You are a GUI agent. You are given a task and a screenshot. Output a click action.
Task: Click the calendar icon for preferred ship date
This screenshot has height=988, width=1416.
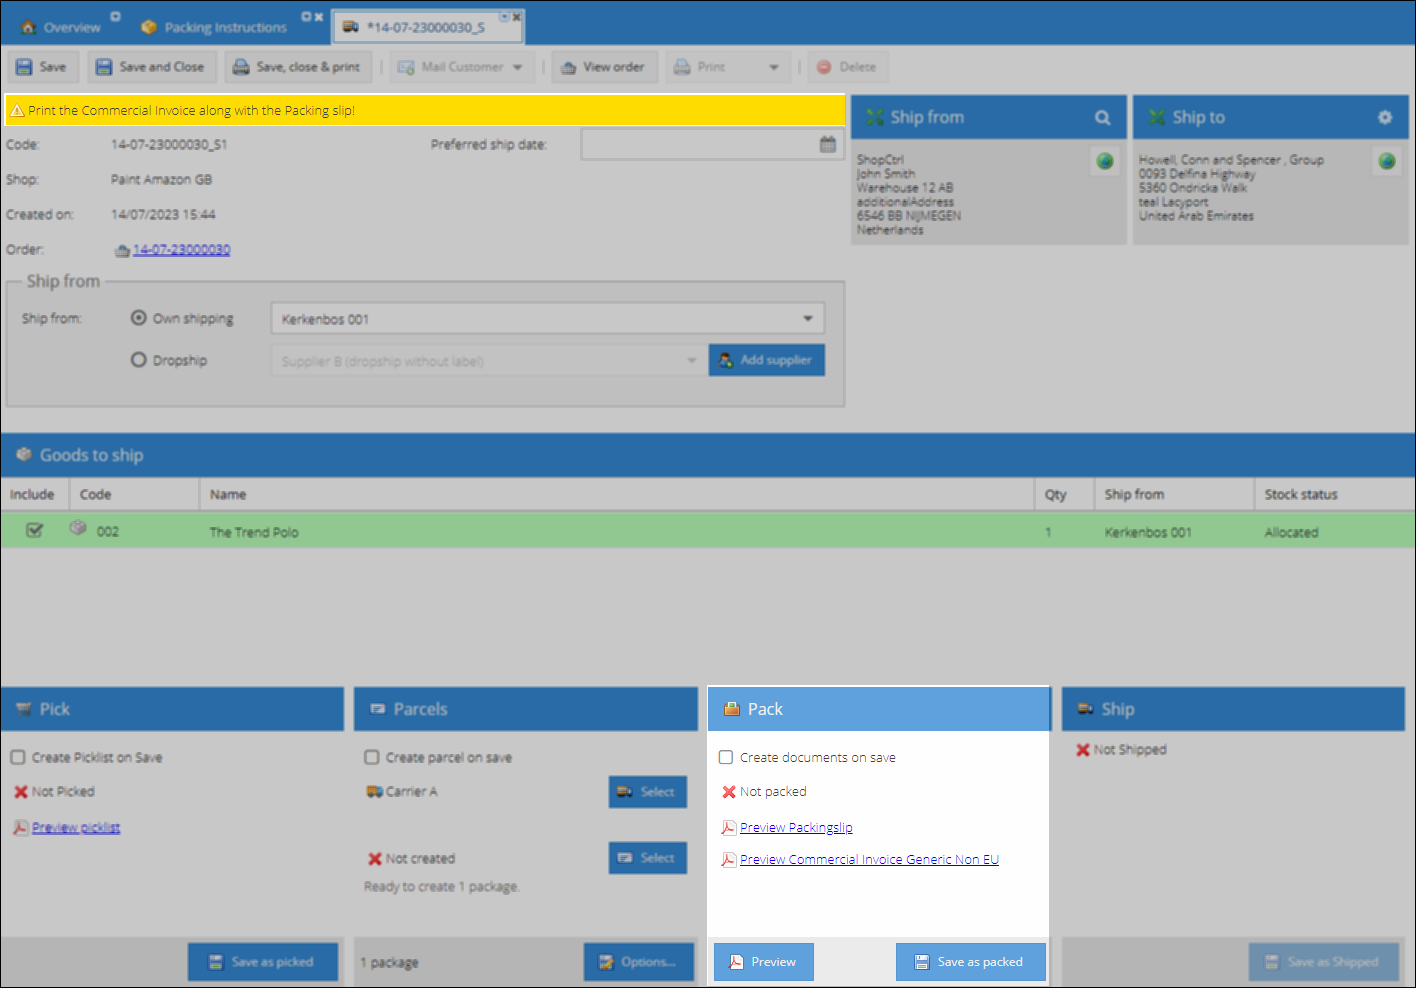(828, 144)
